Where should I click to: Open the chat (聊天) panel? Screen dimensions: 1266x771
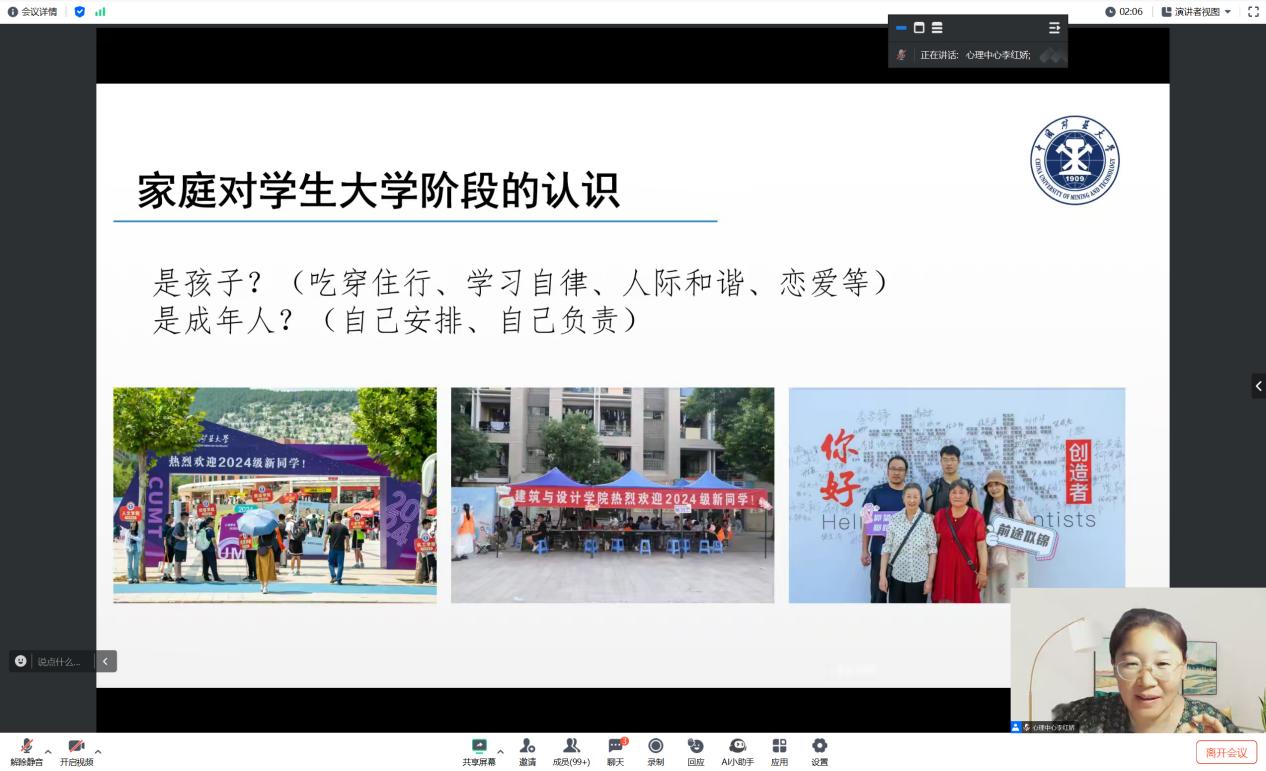(616, 750)
